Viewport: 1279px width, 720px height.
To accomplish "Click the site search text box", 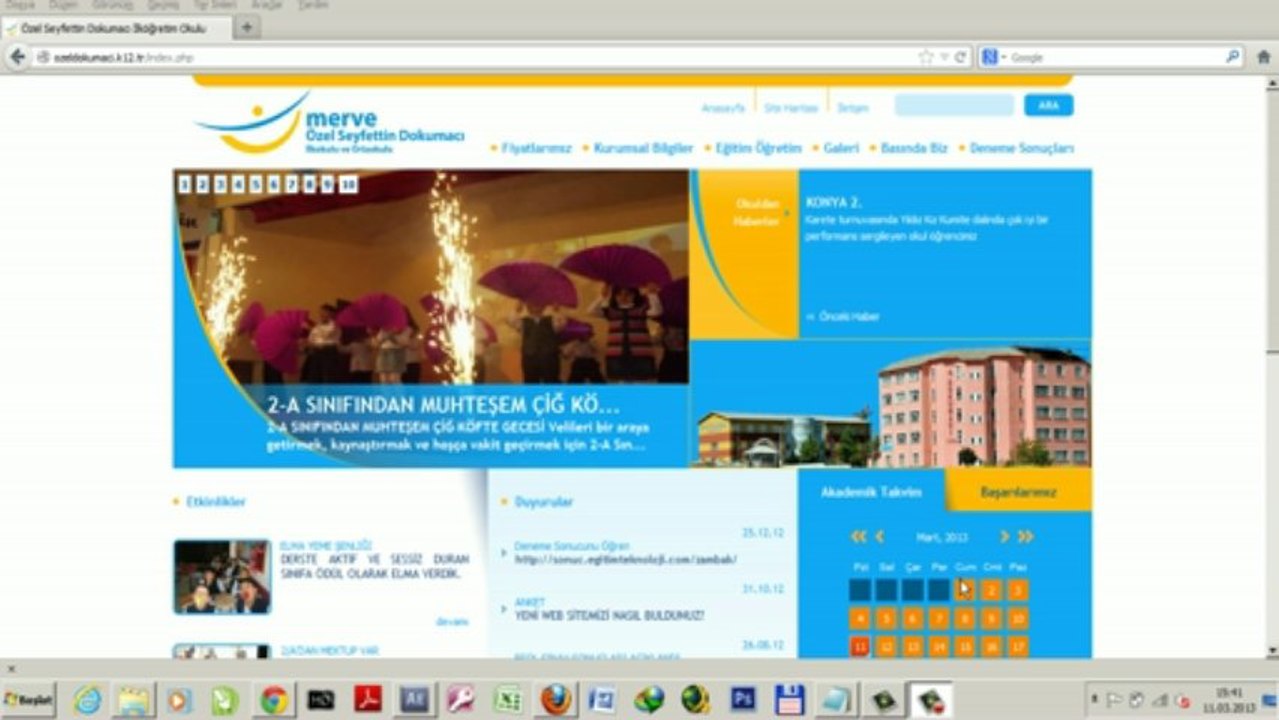I will point(954,105).
